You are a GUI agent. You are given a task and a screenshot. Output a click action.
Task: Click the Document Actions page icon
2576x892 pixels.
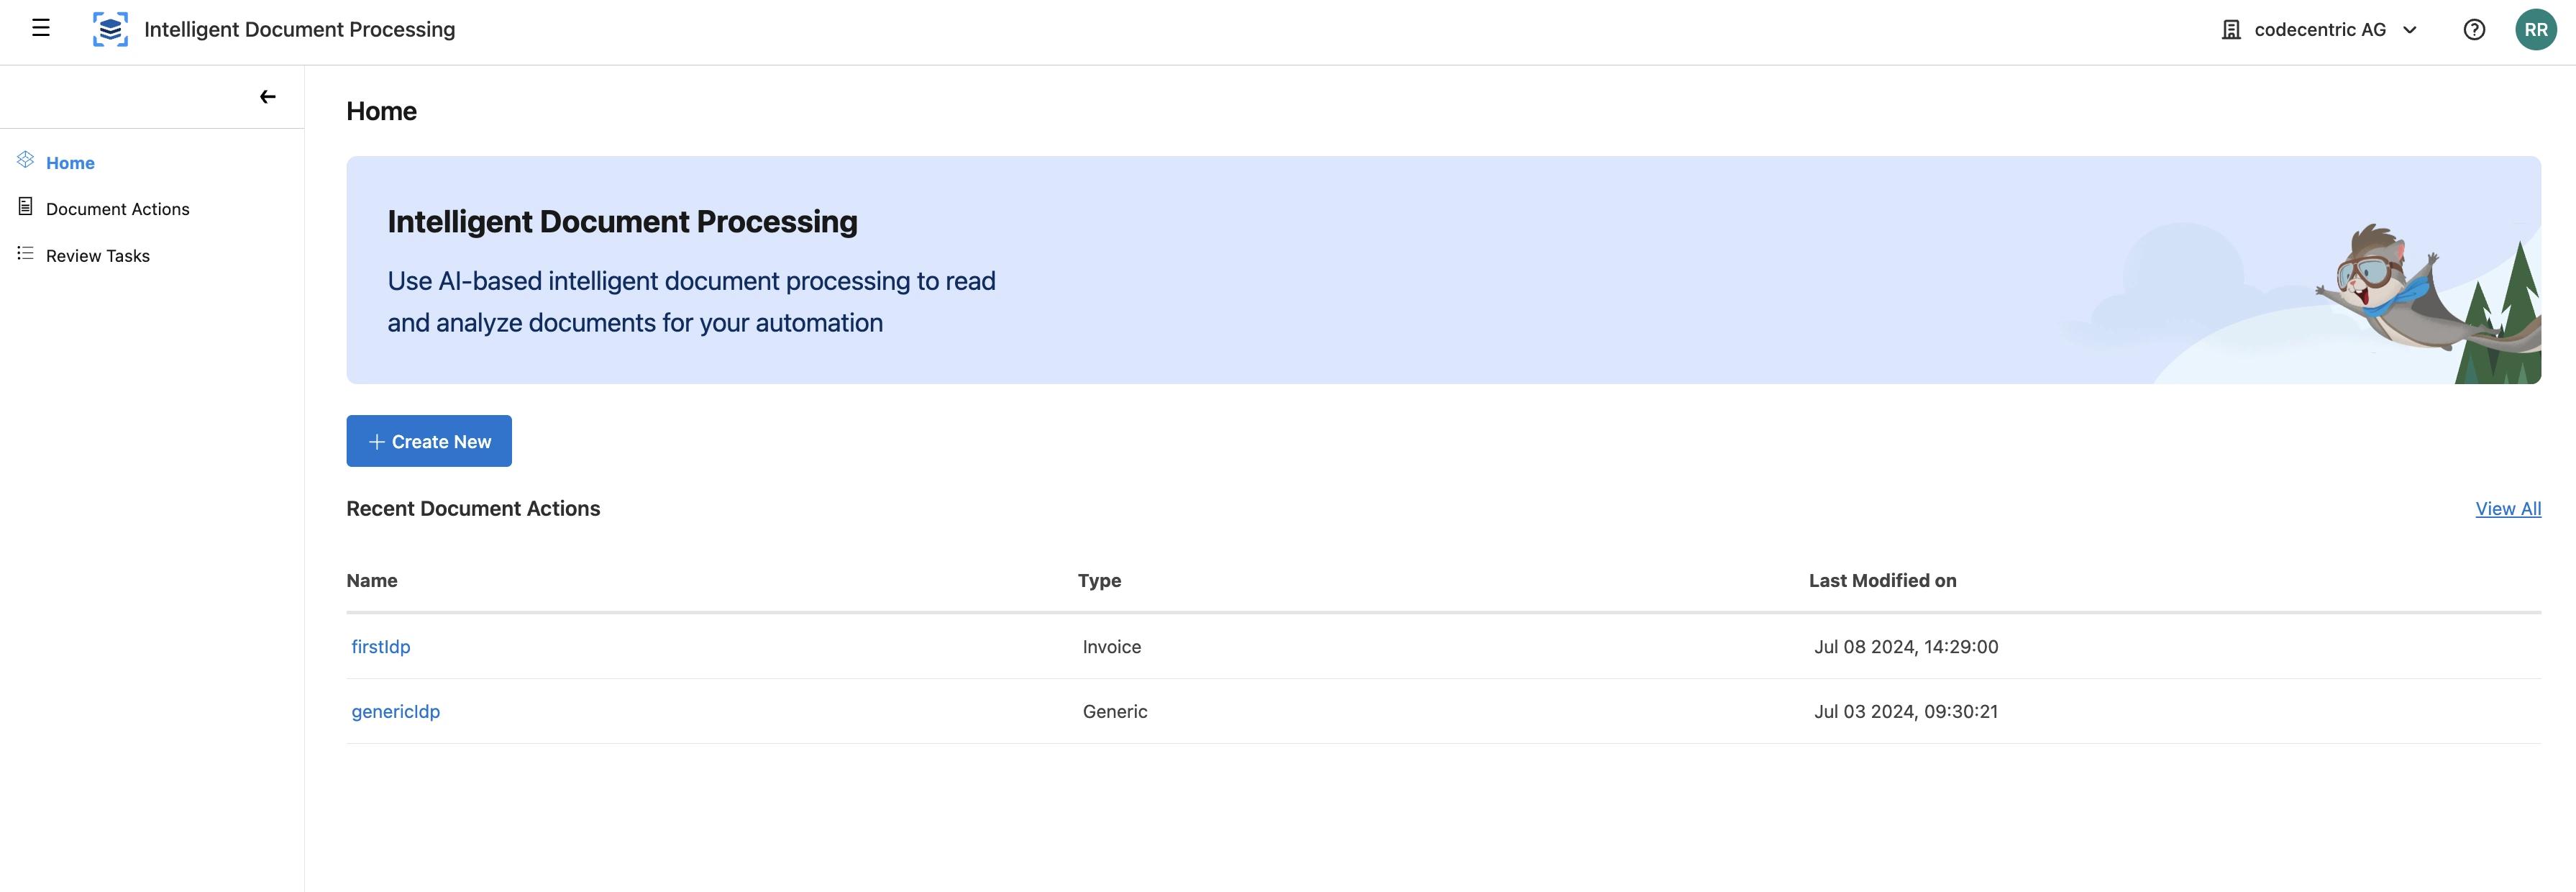pos(26,207)
